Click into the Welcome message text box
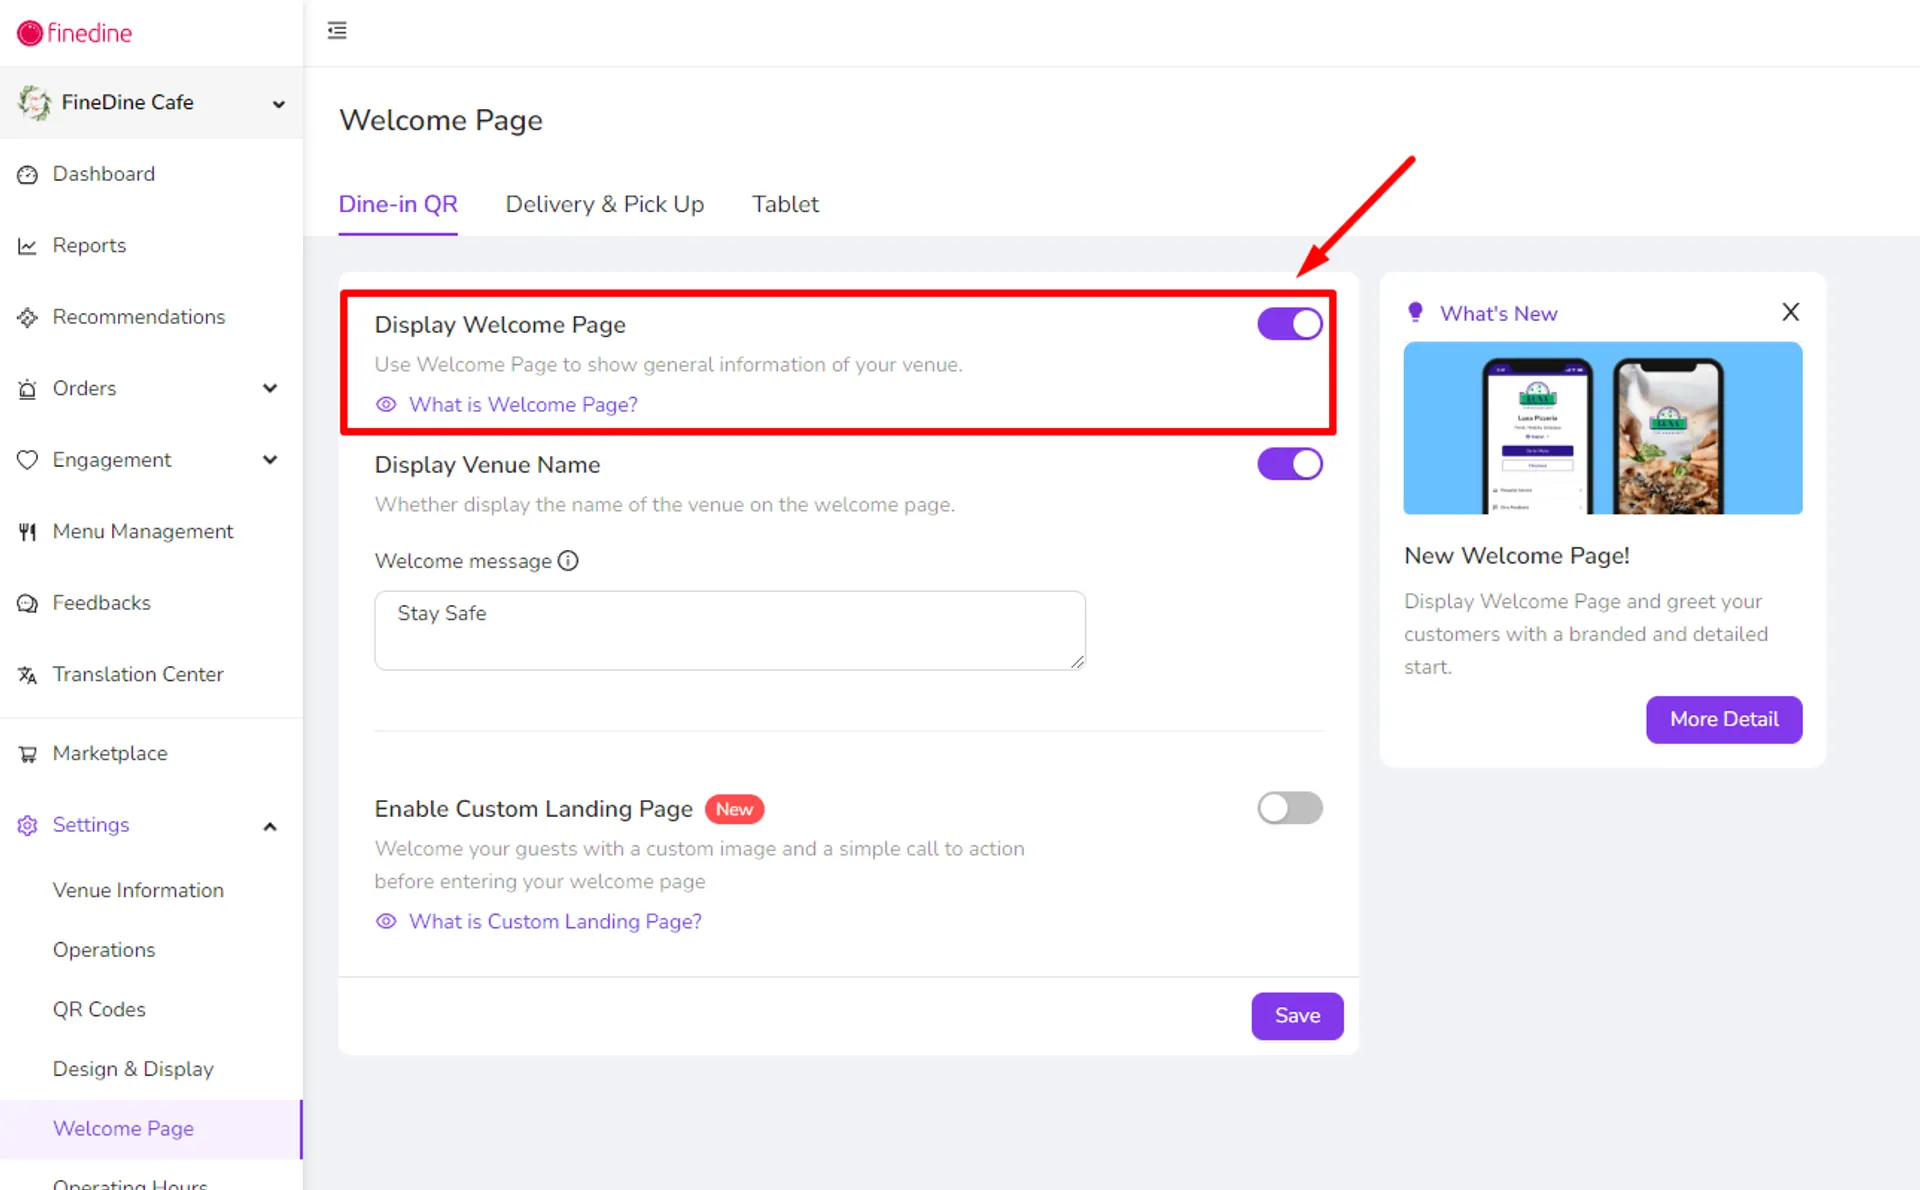The width and height of the screenshot is (1920, 1190). [730, 630]
